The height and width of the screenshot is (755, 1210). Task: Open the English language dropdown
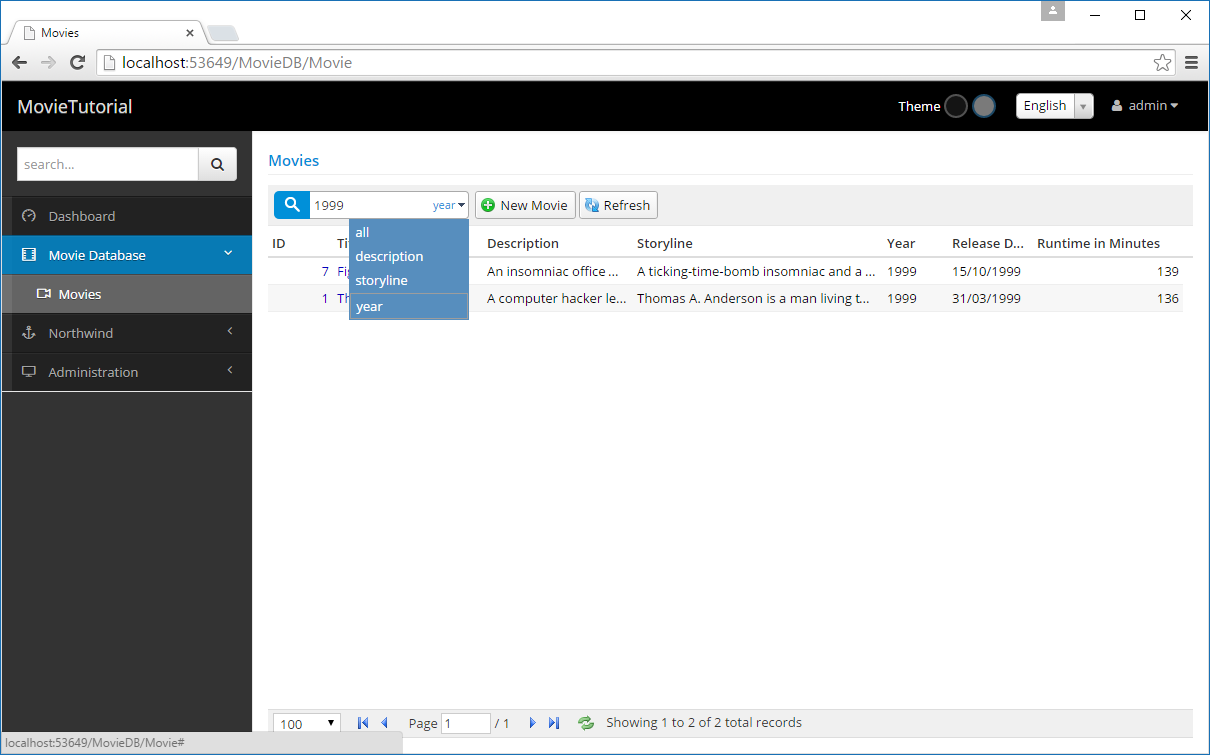coord(1054,106)
